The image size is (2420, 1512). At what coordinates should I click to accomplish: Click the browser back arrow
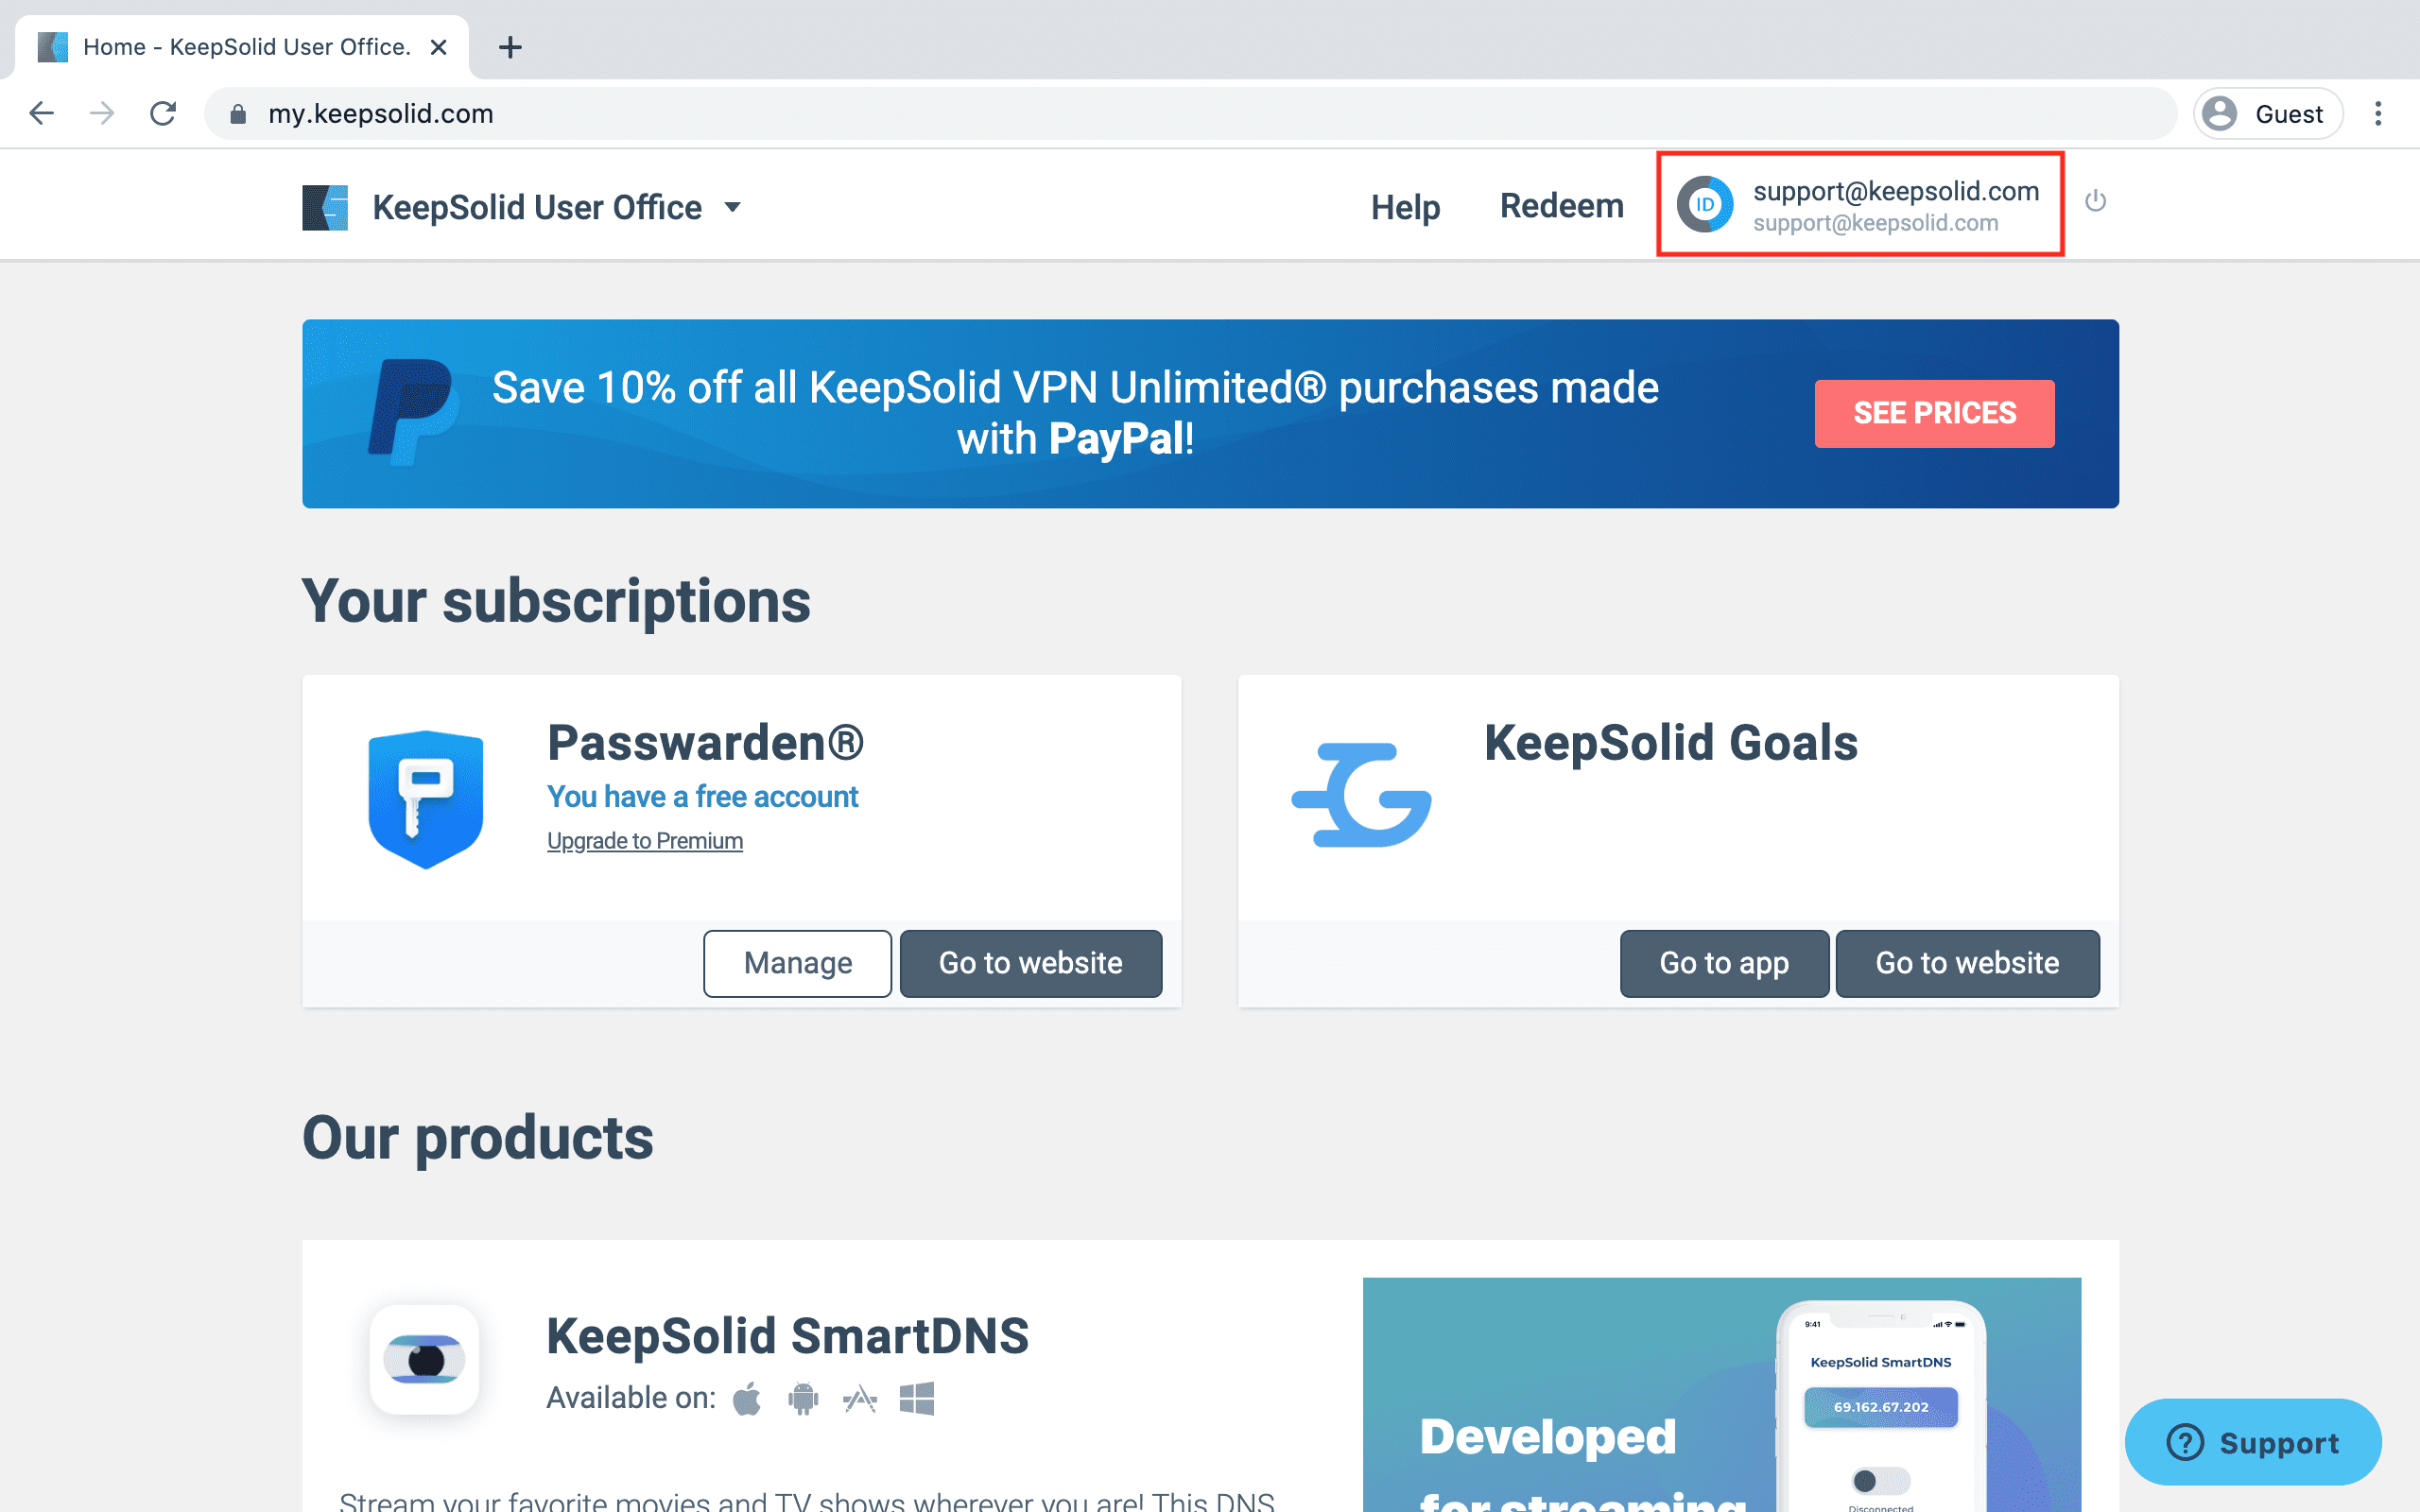[42, 114]
